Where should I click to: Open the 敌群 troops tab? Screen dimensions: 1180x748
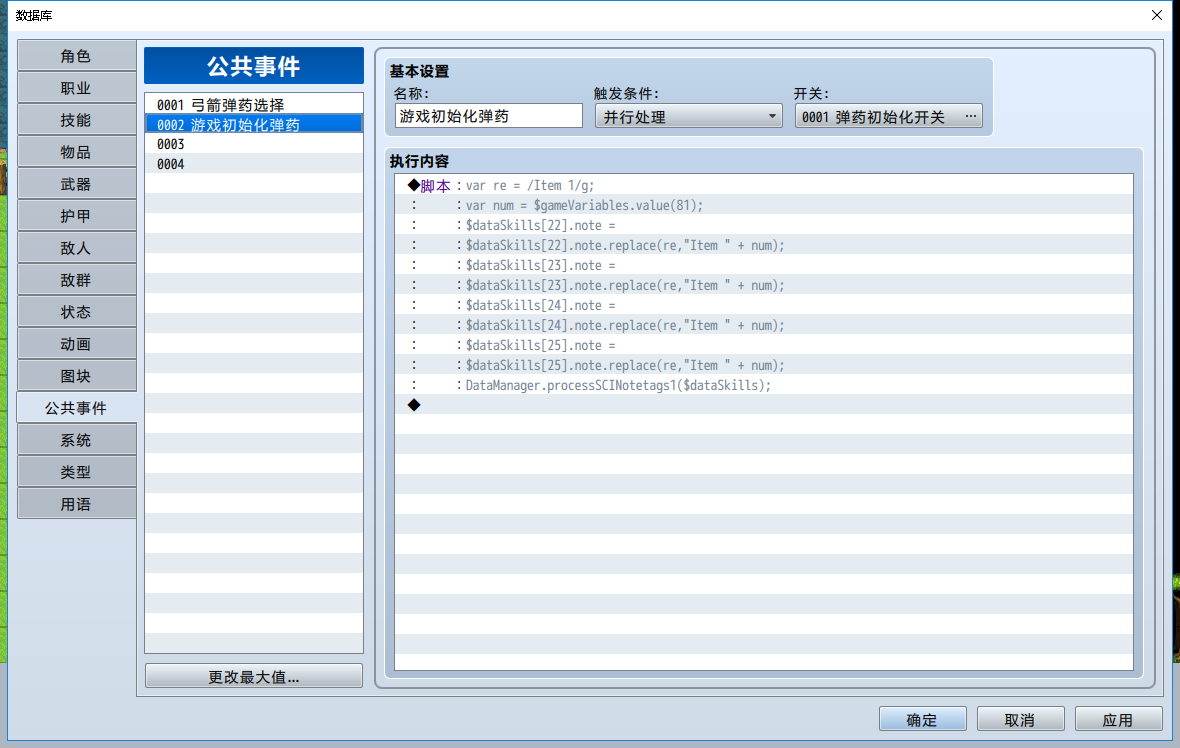pos(76,280)
